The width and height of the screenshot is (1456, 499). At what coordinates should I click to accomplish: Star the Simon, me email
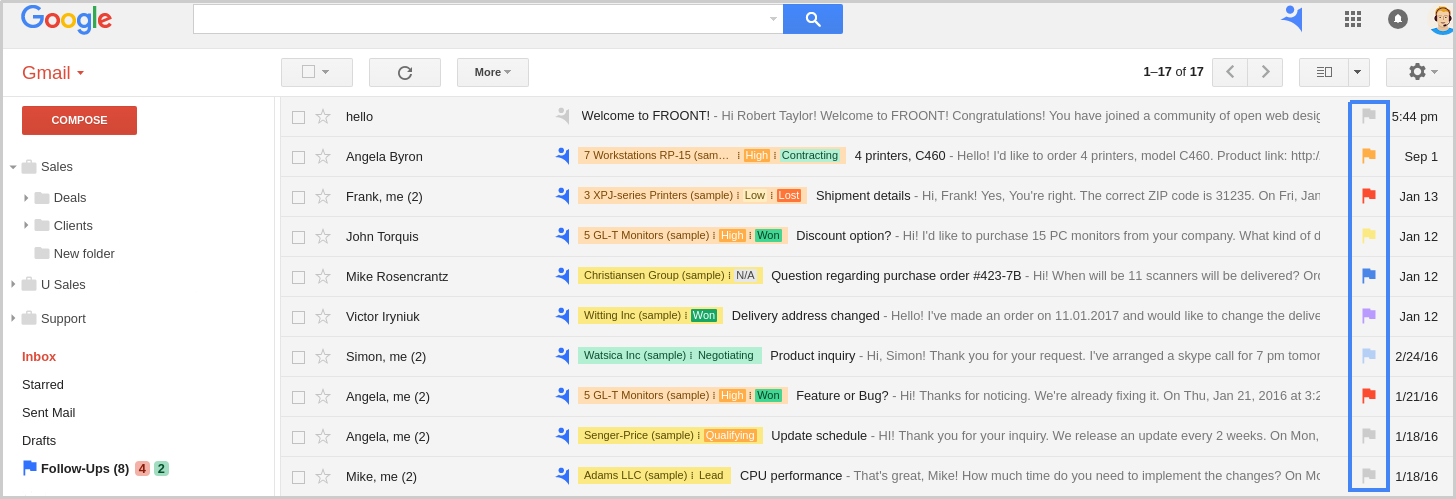[x=323, y=356]
